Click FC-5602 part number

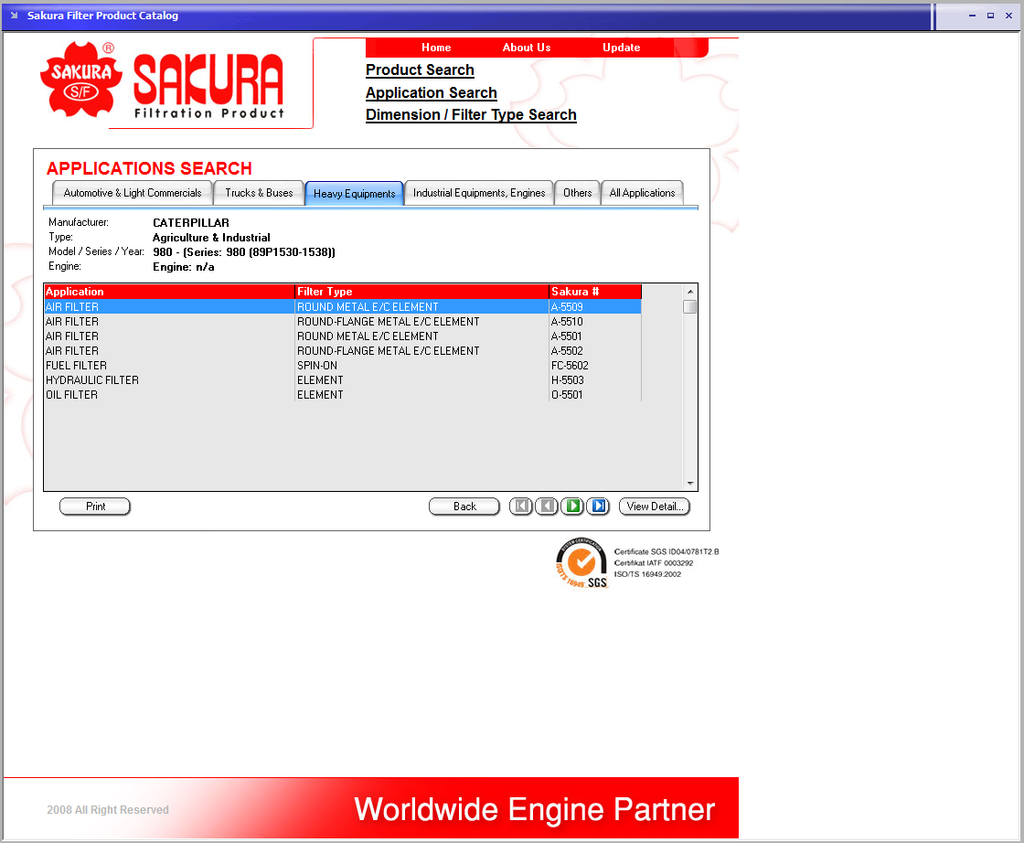pyautogui.click(x=569, y=366)
